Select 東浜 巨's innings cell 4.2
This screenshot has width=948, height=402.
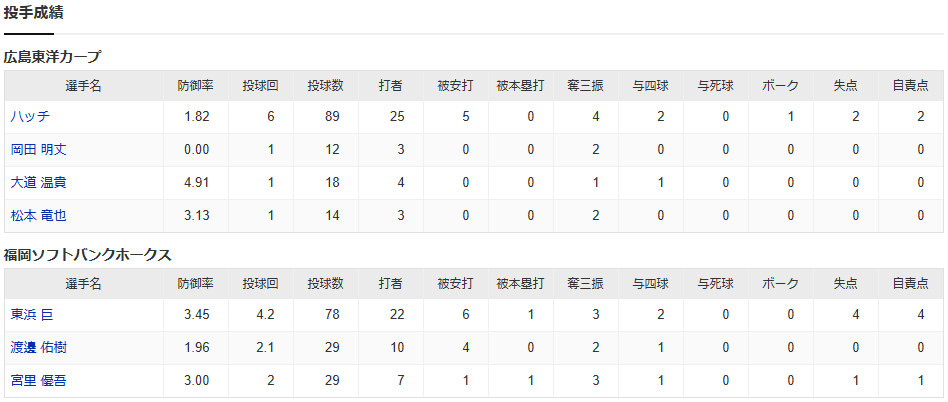(265, 314)
